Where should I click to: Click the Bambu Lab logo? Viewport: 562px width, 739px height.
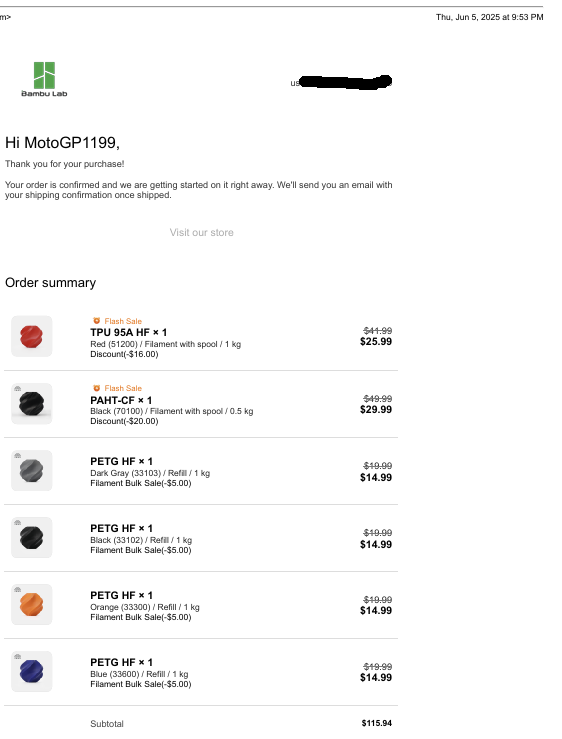pyautogui.click(x=44, y=79)
